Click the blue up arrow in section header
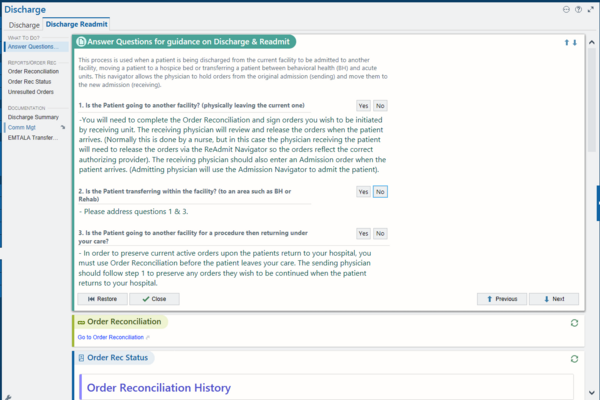The height and width of the screenshot is (400, 600). (566, 43)
